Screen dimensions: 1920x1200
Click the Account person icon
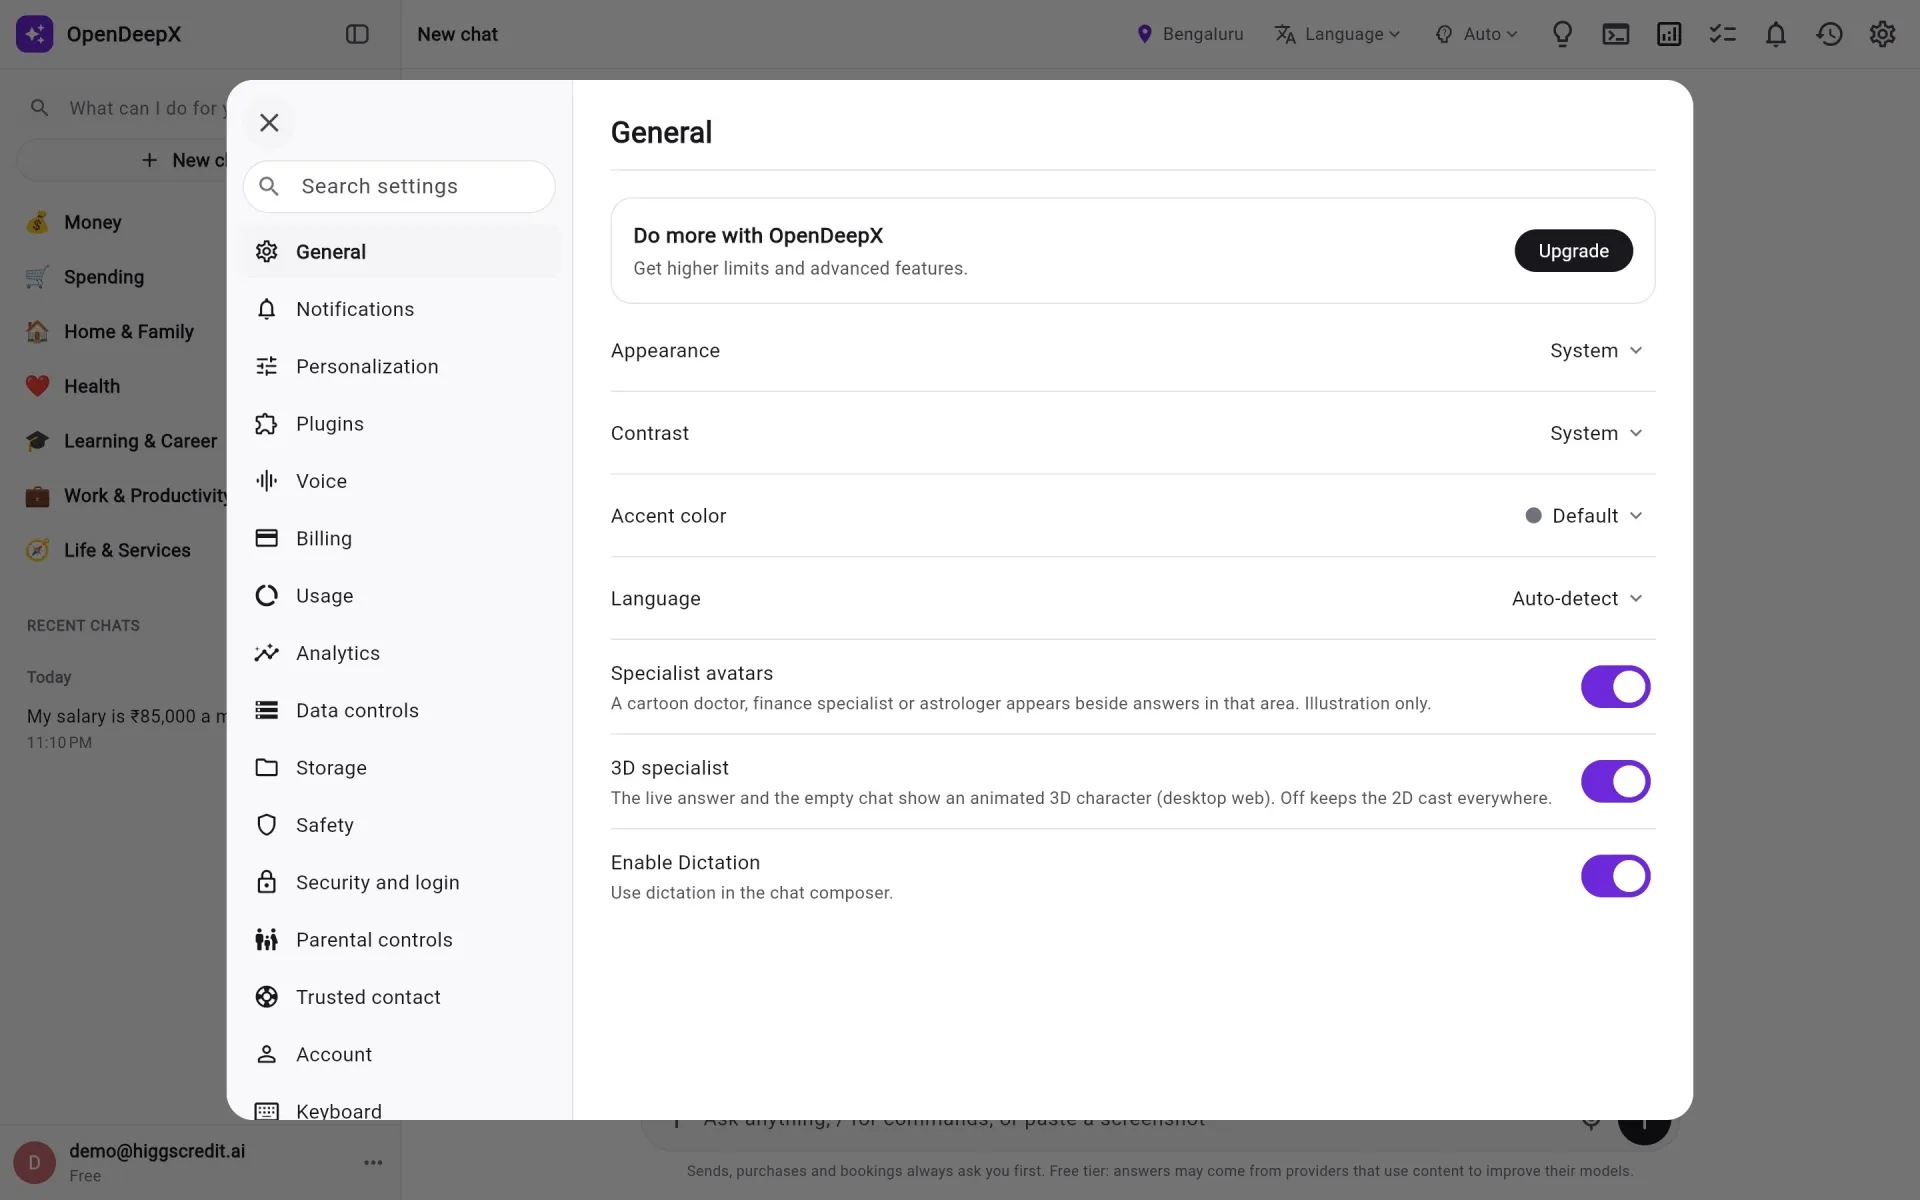tap(266, 1054)
